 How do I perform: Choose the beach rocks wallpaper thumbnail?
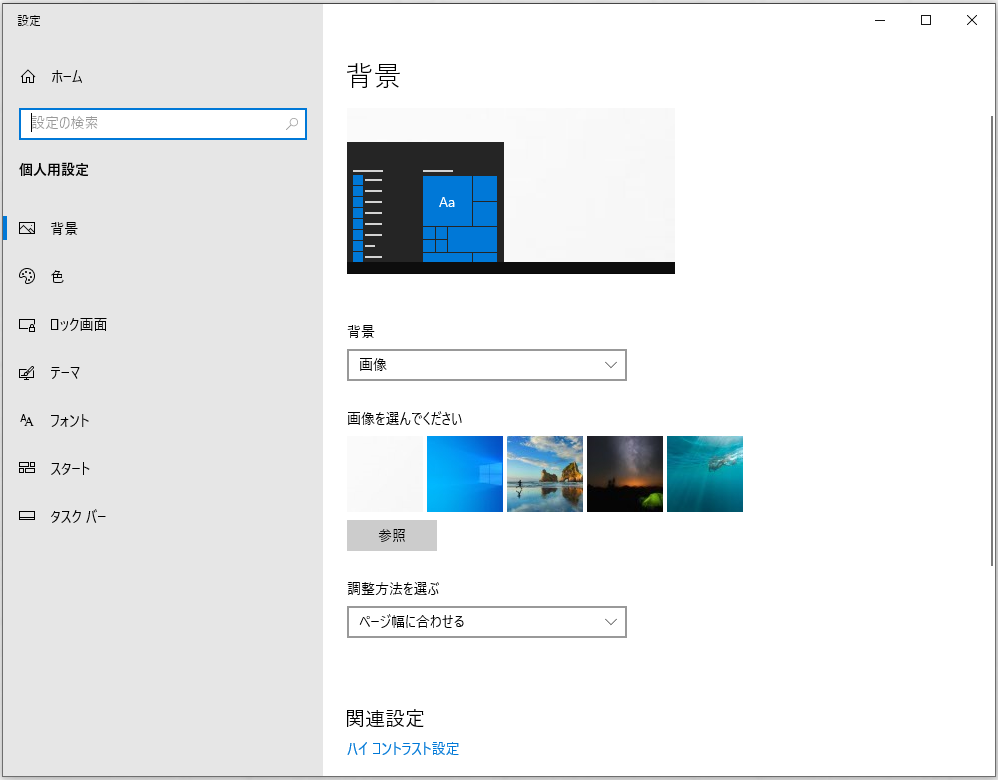[545, 474]
